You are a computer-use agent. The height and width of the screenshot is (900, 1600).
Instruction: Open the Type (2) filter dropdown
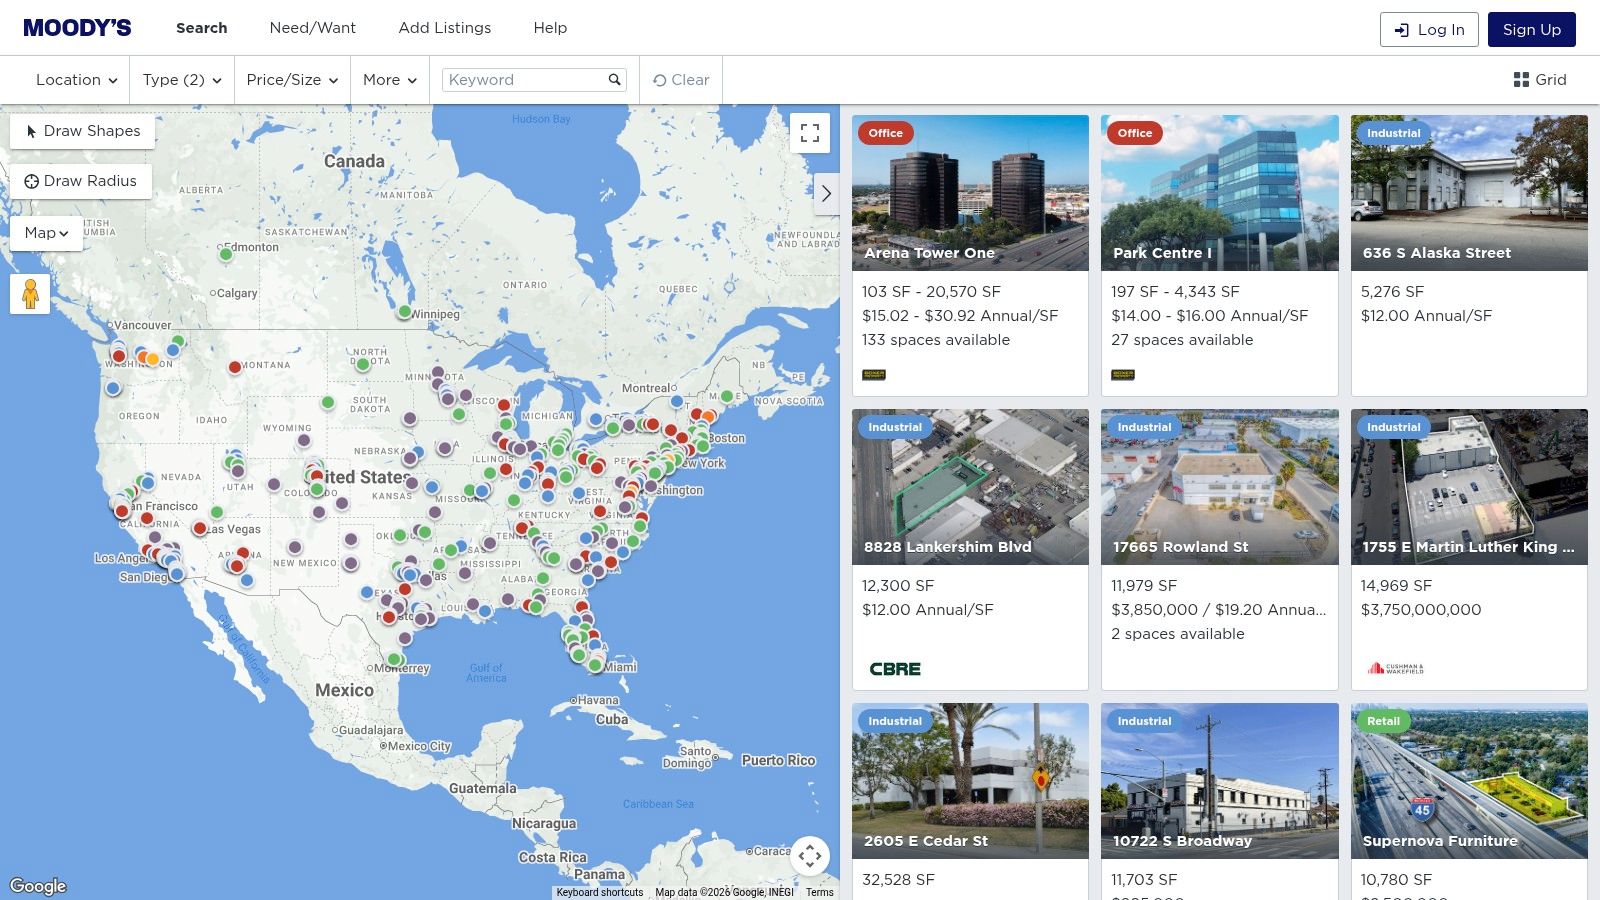[x=182, y=80]
